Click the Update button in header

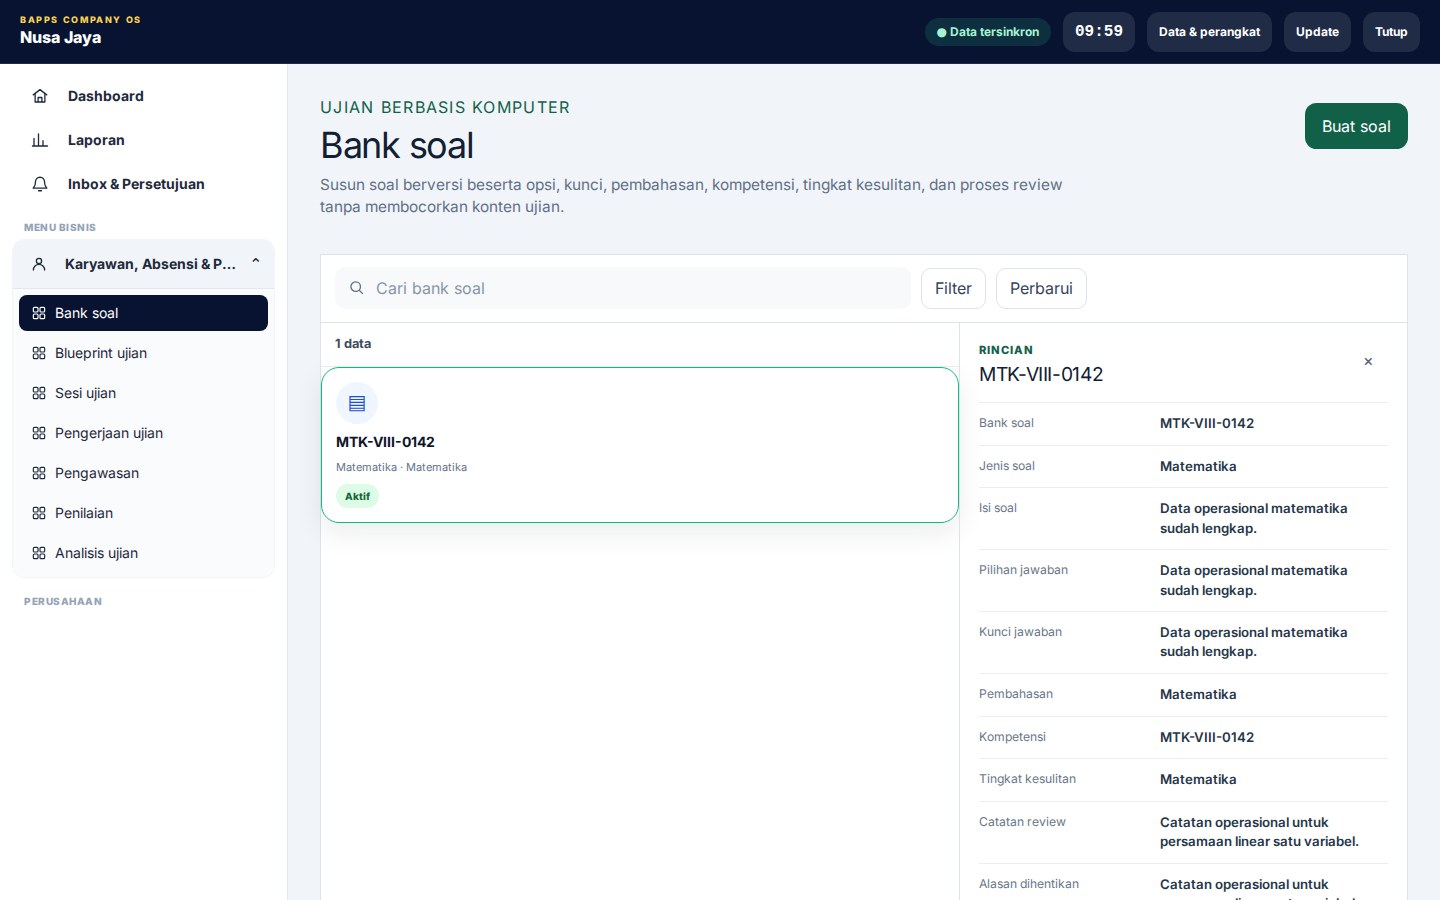[x=1317, y=32]
